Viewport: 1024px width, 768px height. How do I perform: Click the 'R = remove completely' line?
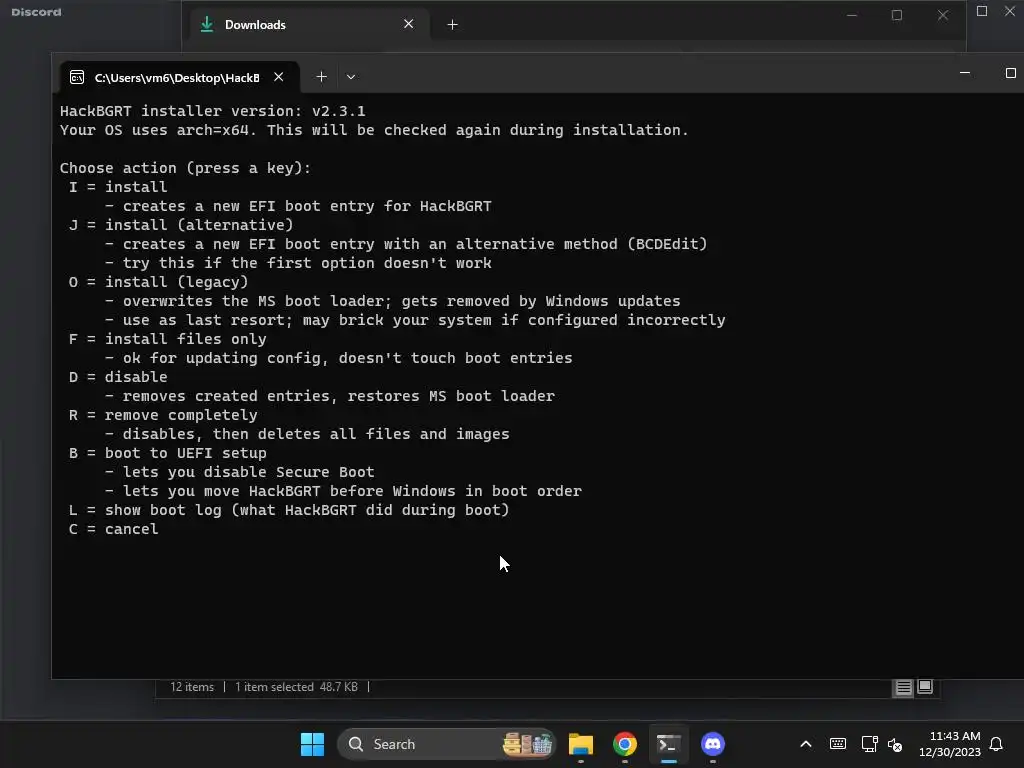click(163, 415)
